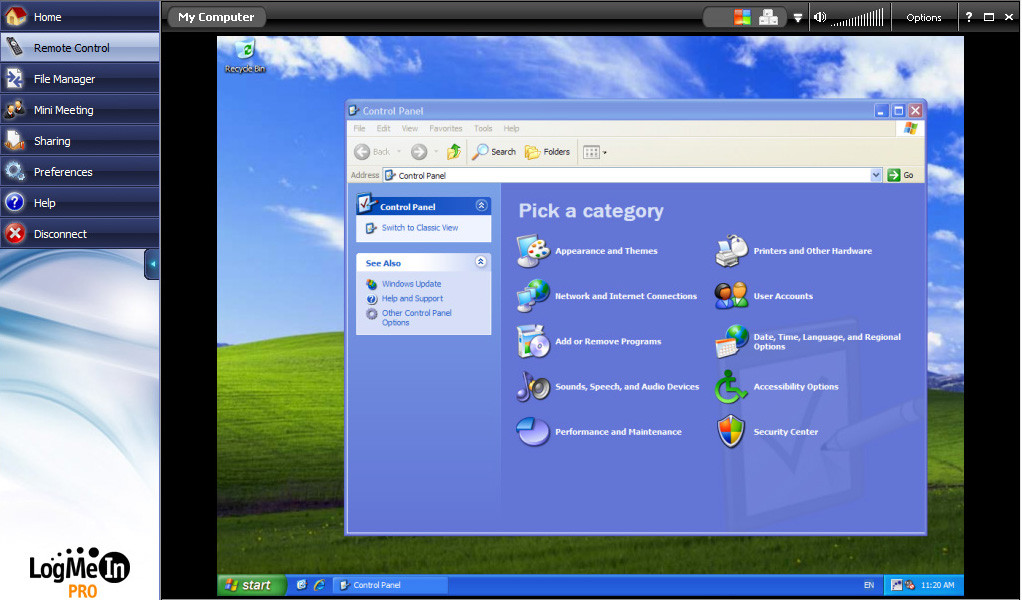
Task: Click the LogMeIn question mark help icon
Action: 969,17
